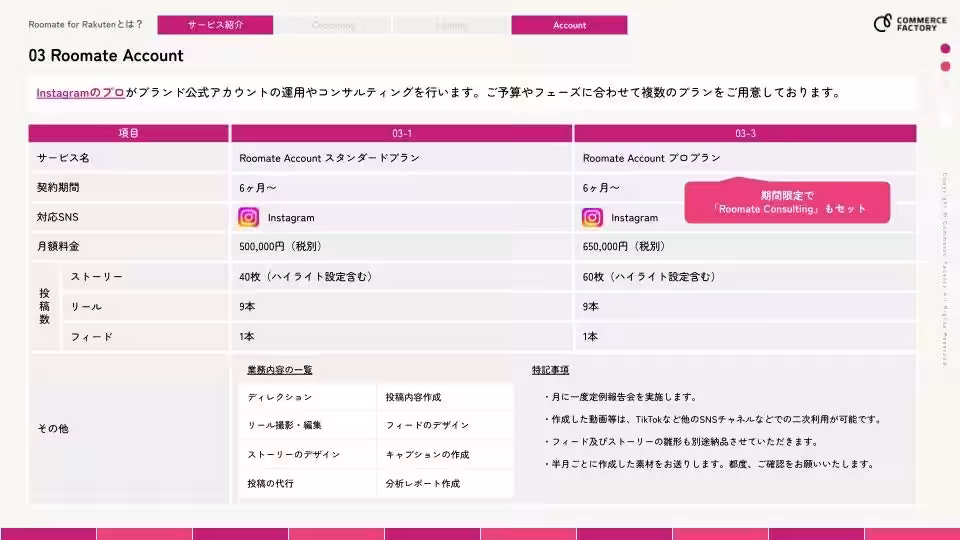
Task: Click Instagram icon in 03-1 column
Action: (x=249, y=217)
